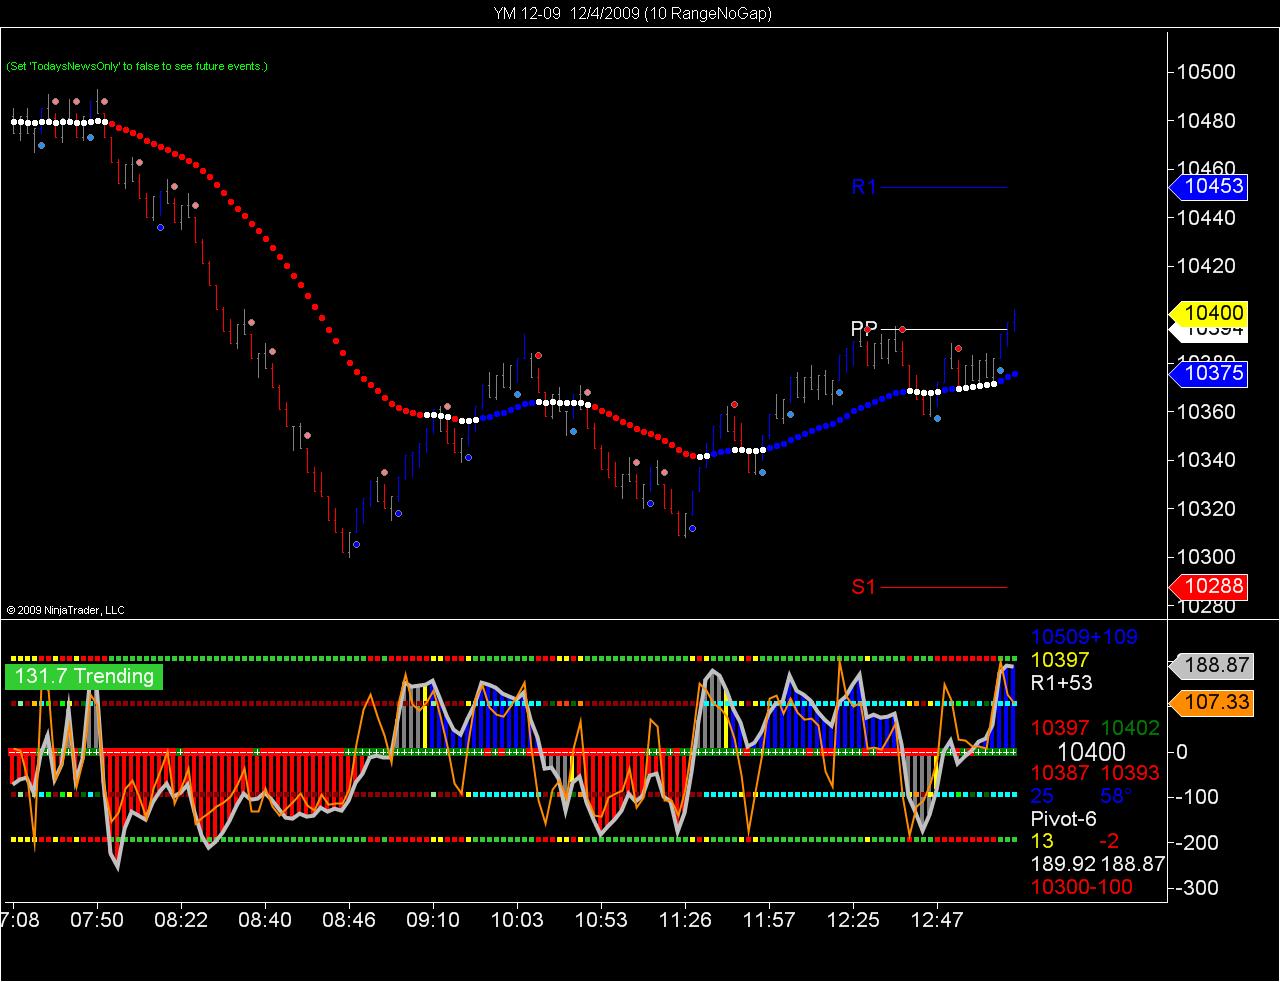Click the yellow 10400 current price marker
Viewport: 1280px width, 982px height.
1208,313
